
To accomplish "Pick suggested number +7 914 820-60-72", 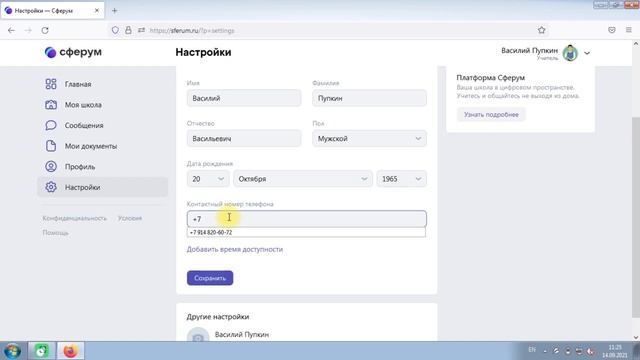I will point(306,232).
